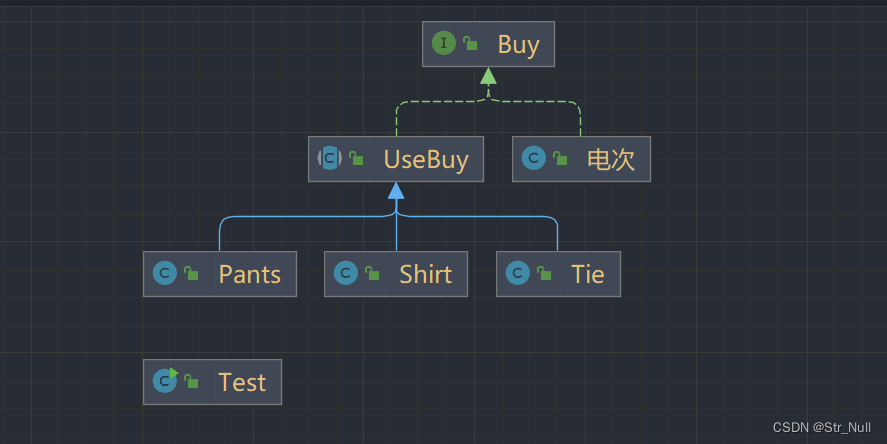
Task: Click the green dashed arrowhead under Buy
Action: (488, 76)
